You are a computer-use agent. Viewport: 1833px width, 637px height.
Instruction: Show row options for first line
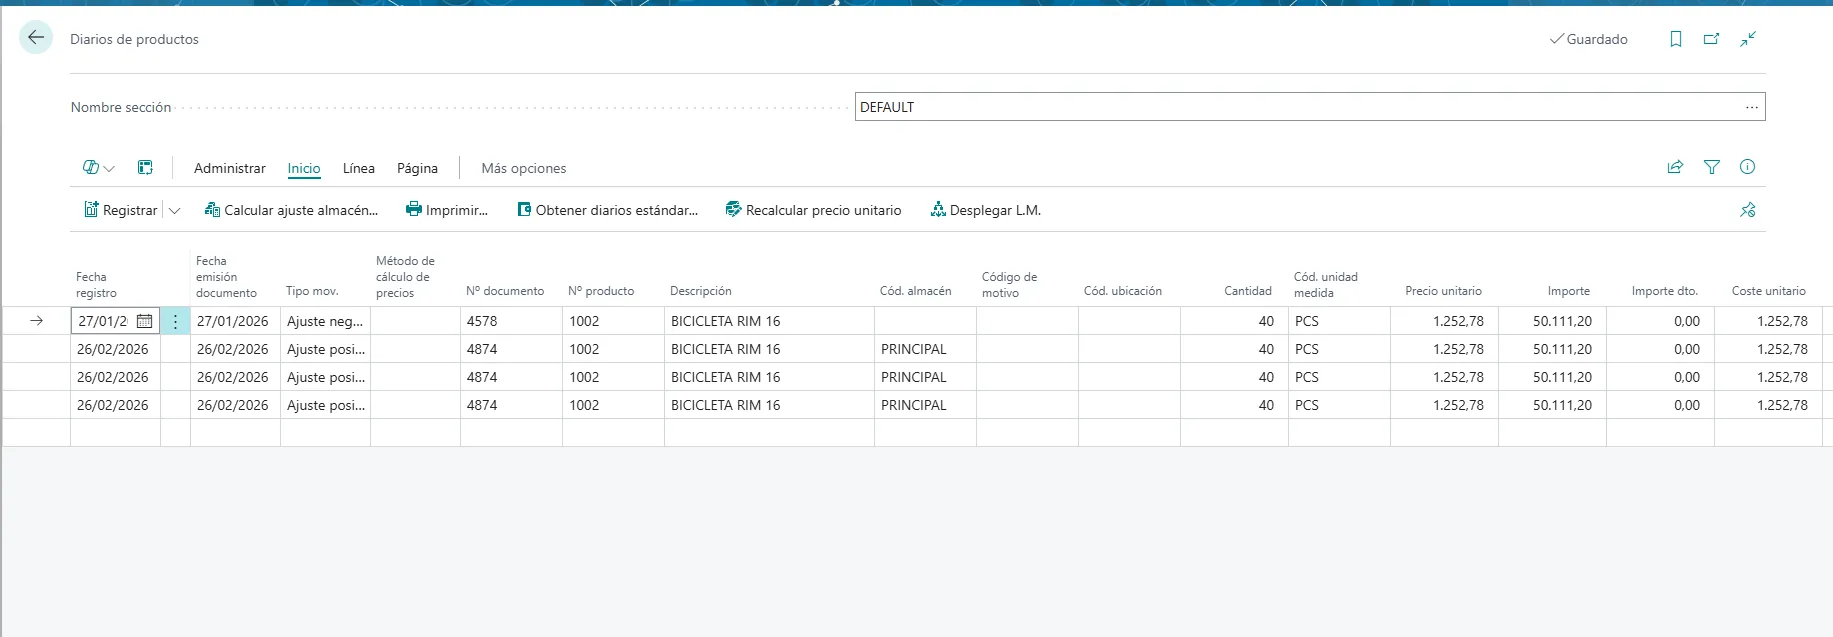tap(175, 321)
